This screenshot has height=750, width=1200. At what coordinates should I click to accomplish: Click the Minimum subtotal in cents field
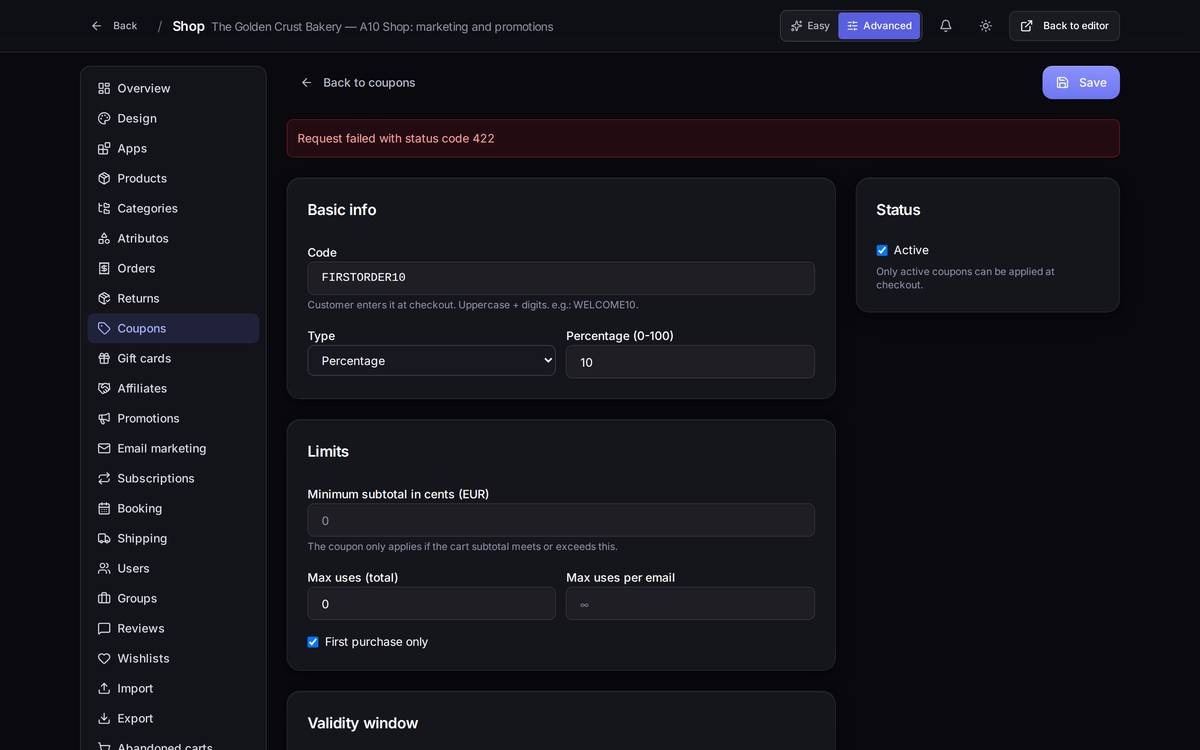[561, 520]
